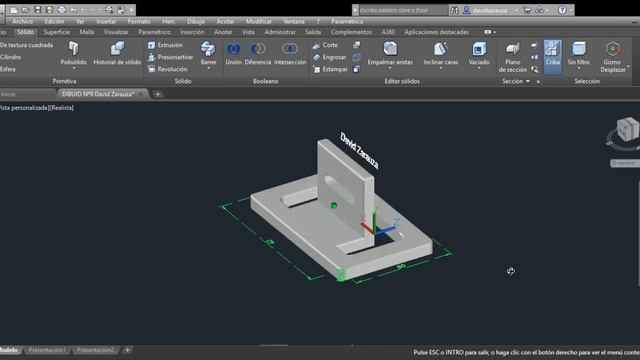Open Historial de sólido tool
640x360 pixels.
(117, 49)
